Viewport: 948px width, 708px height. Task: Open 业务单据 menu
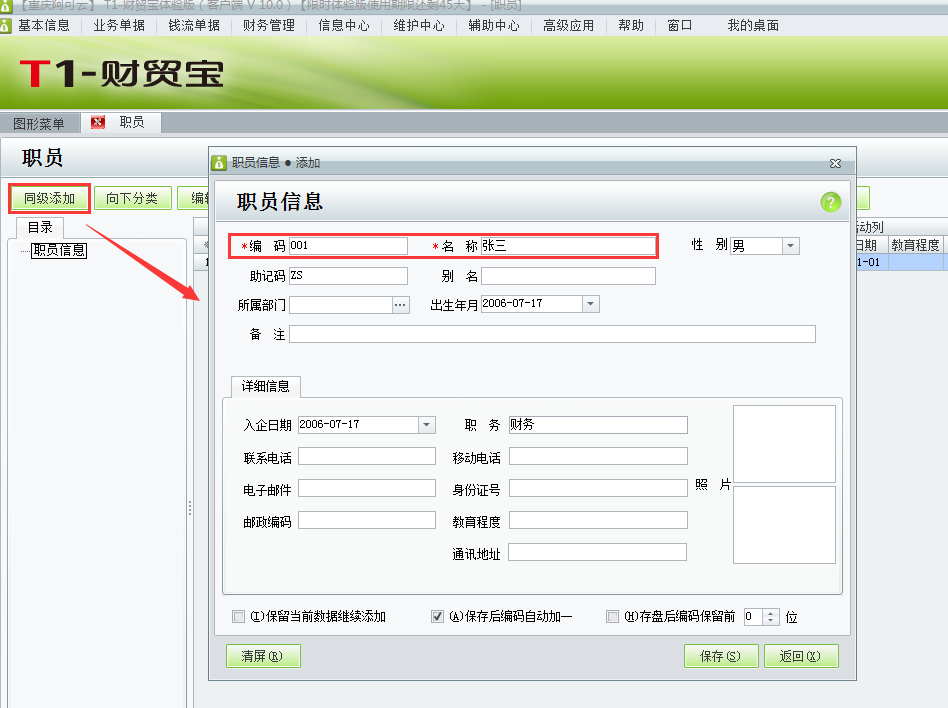point(119,25)
